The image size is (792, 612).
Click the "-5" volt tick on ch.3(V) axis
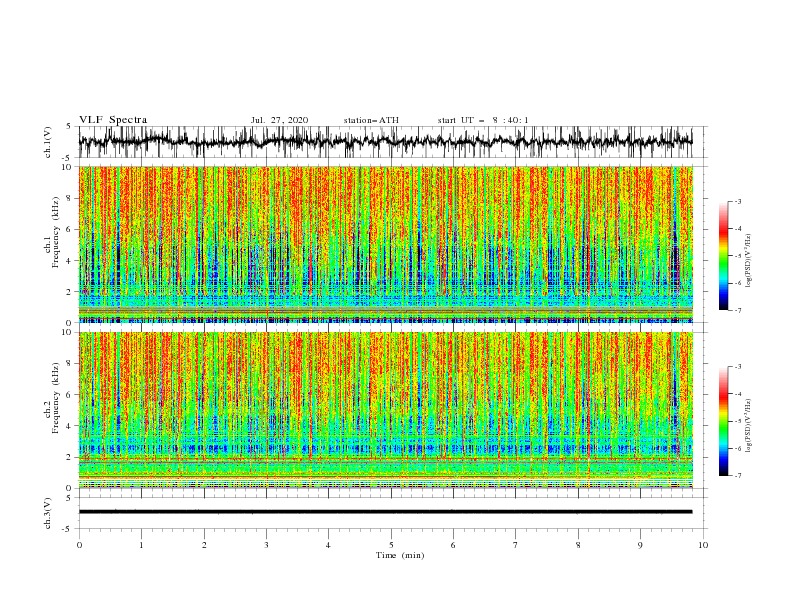pos(68,529)
